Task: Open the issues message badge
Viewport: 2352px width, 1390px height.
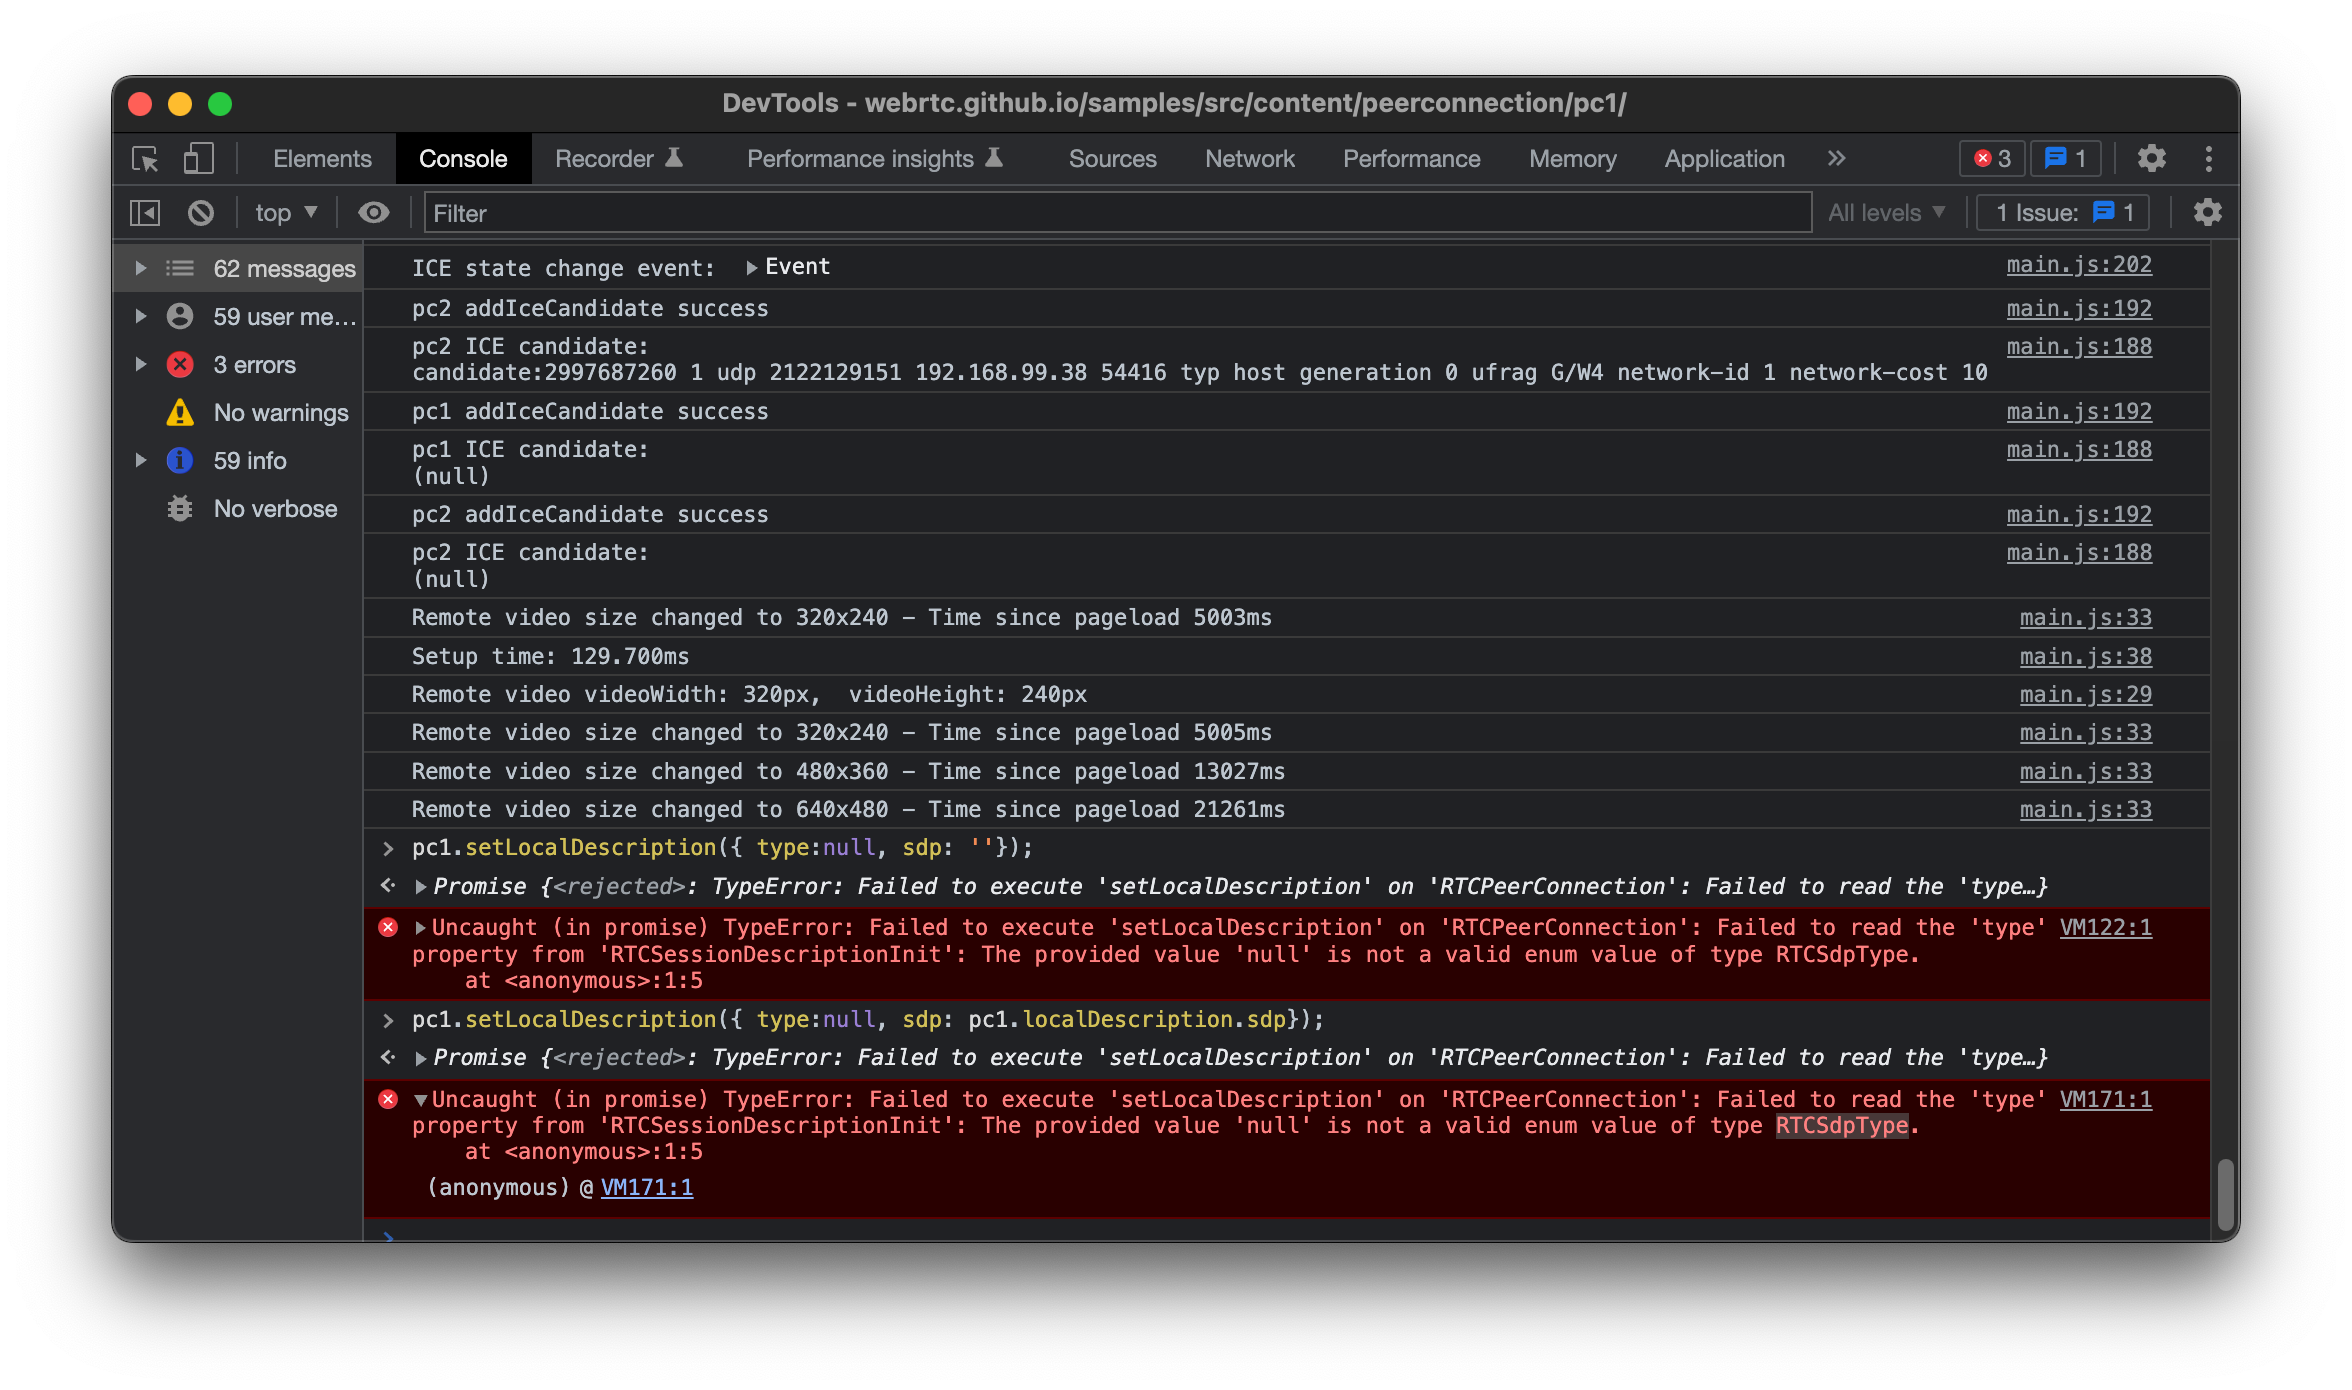Action: click(2064, 158)
